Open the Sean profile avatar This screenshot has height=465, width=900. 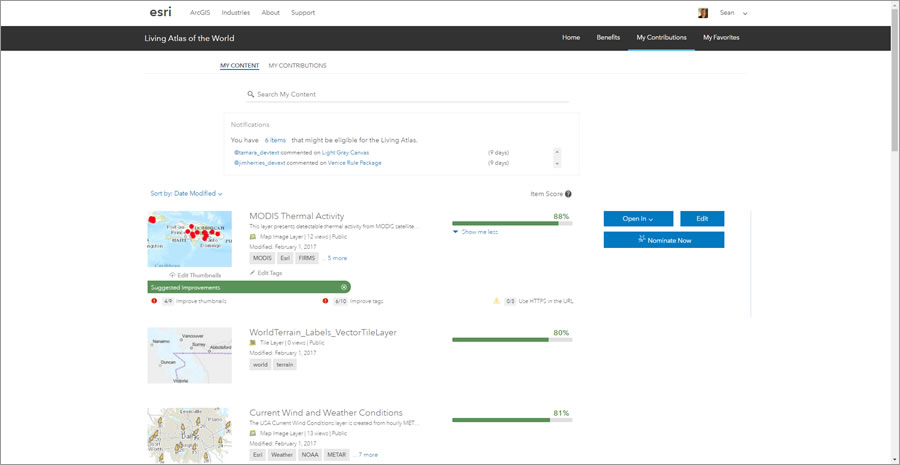[703, 13]
